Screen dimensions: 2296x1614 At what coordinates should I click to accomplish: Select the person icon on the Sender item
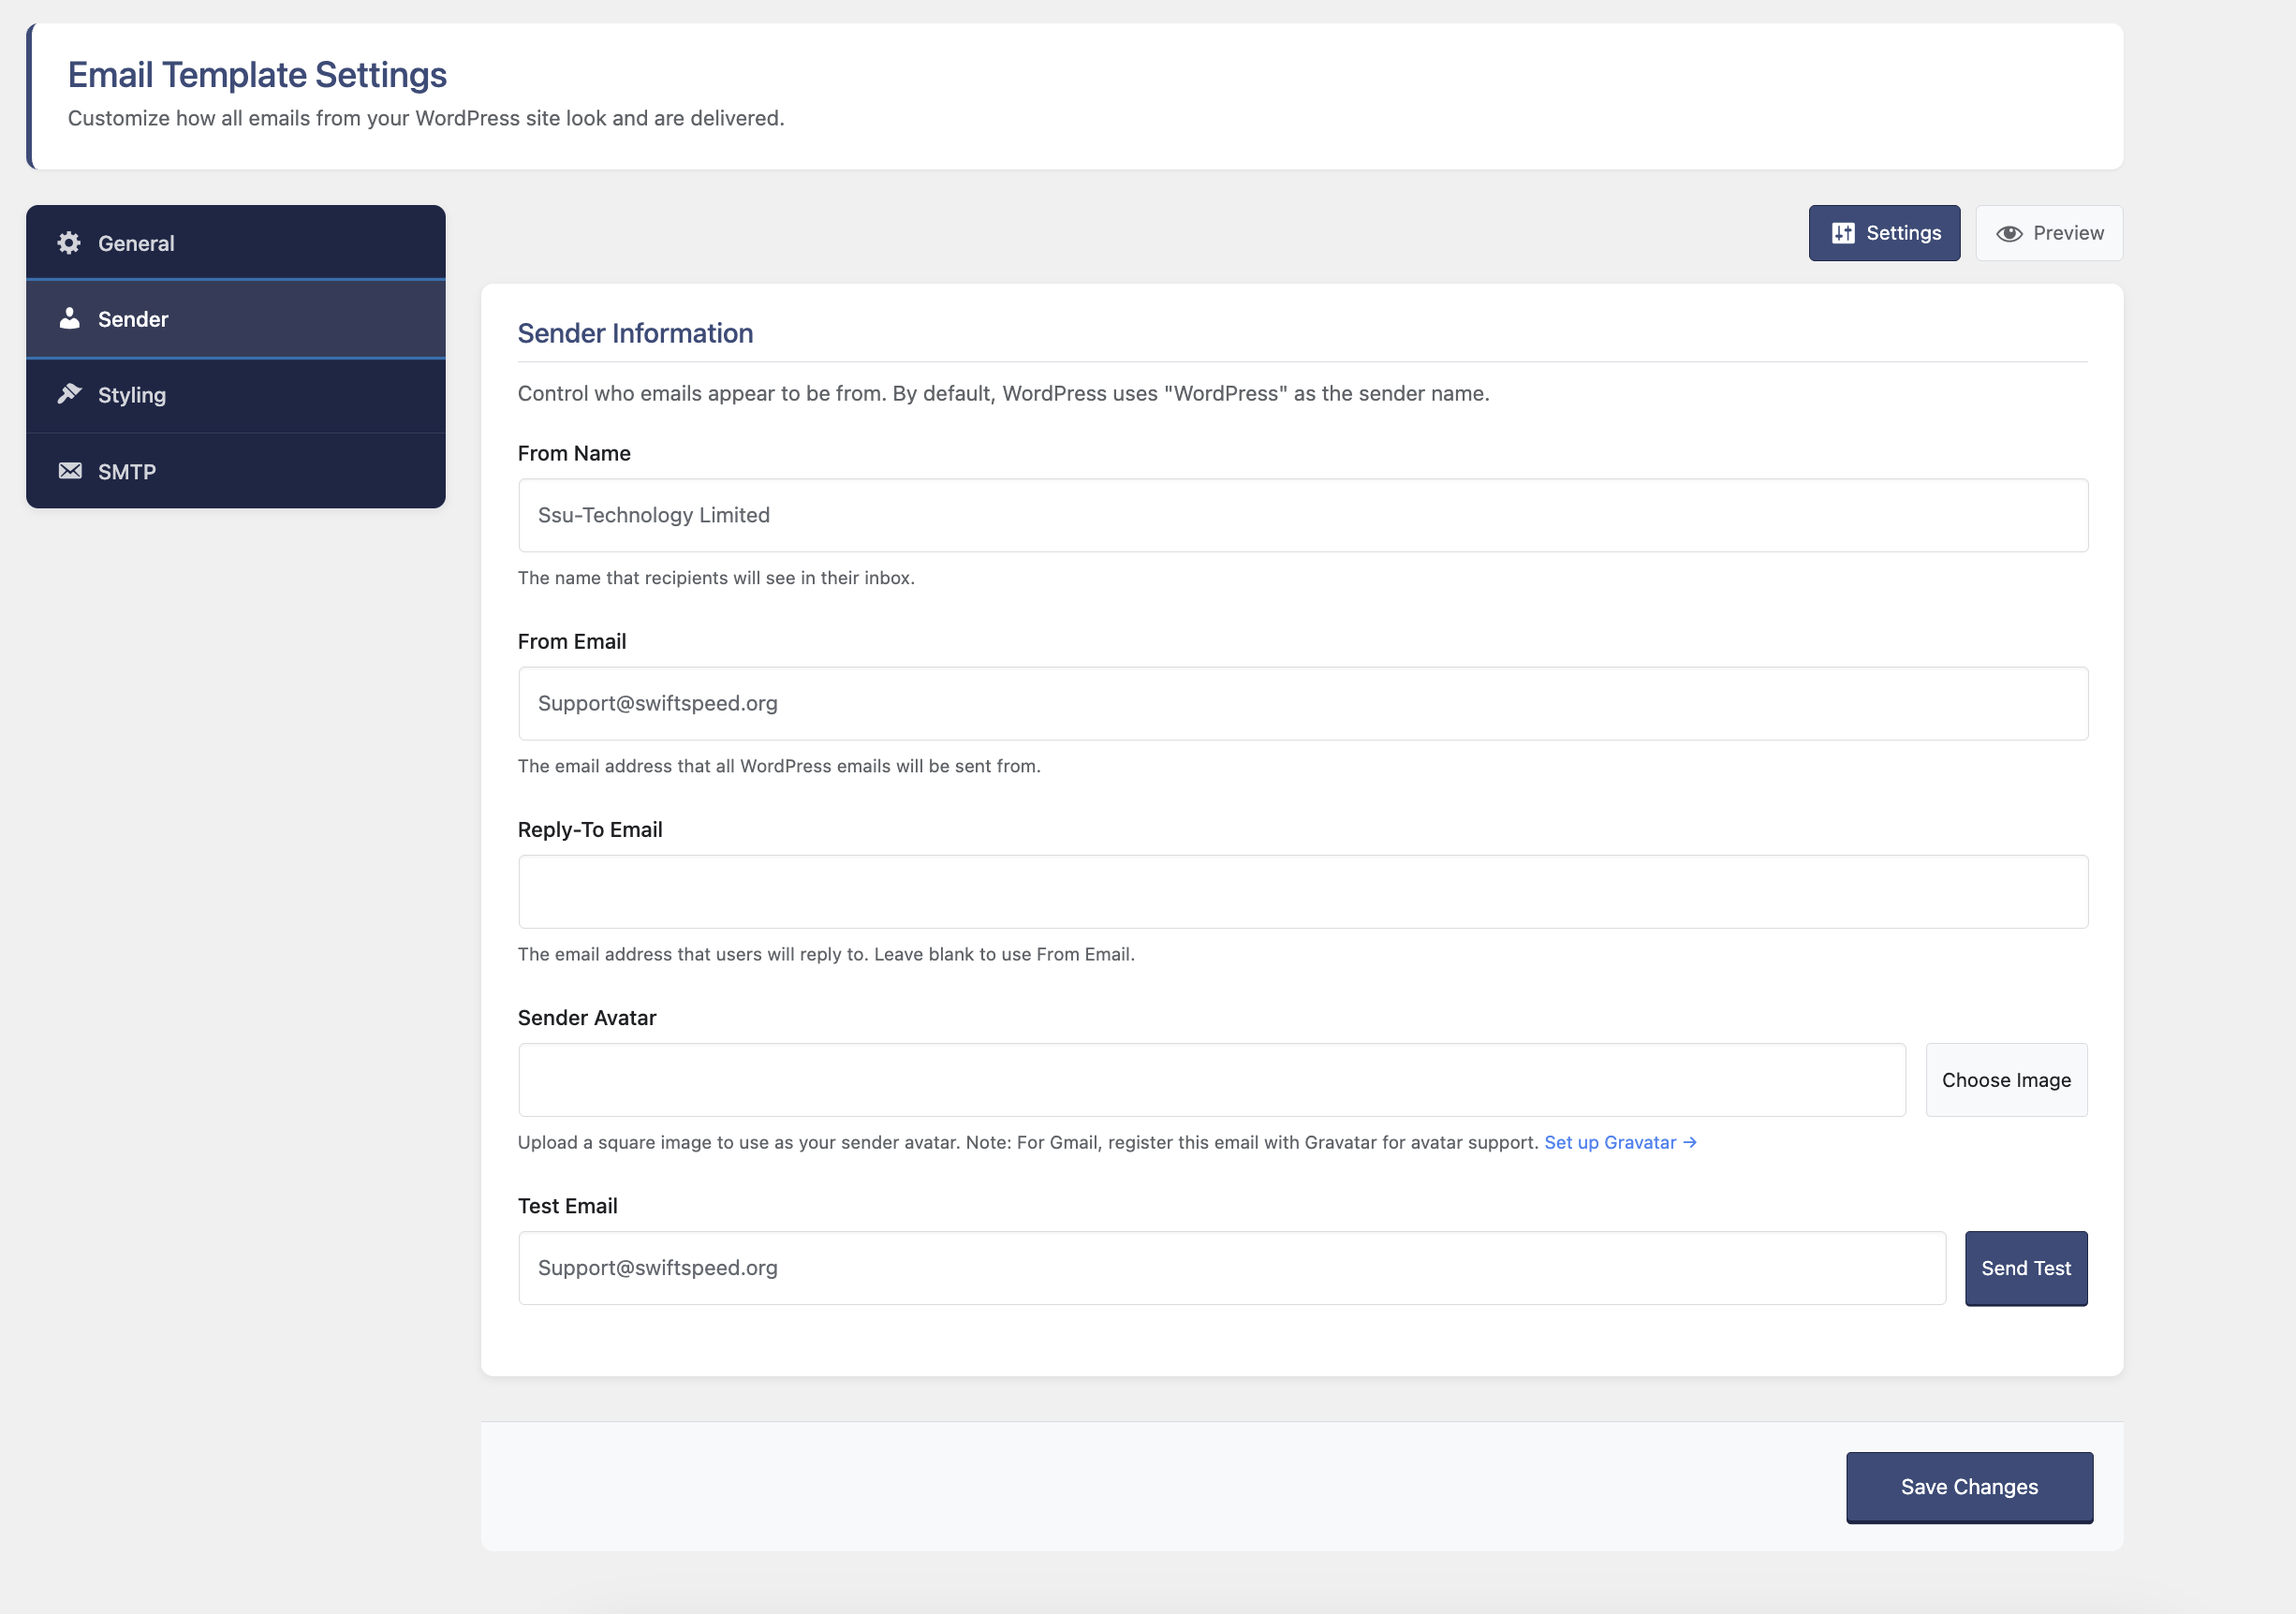pos(69,318)
